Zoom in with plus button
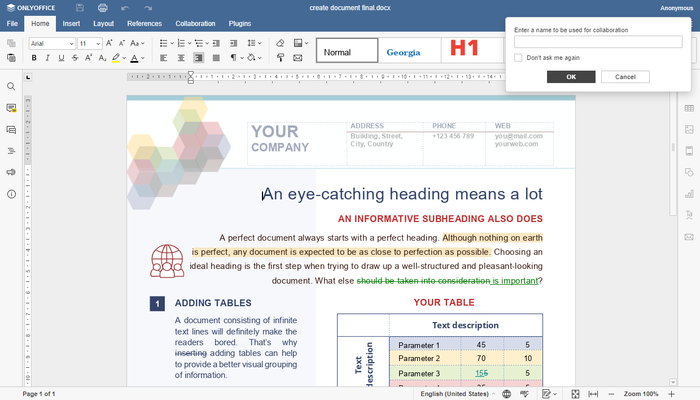This screenshot has height=400, width=700. pyautogui.click(x=671, y=394)
